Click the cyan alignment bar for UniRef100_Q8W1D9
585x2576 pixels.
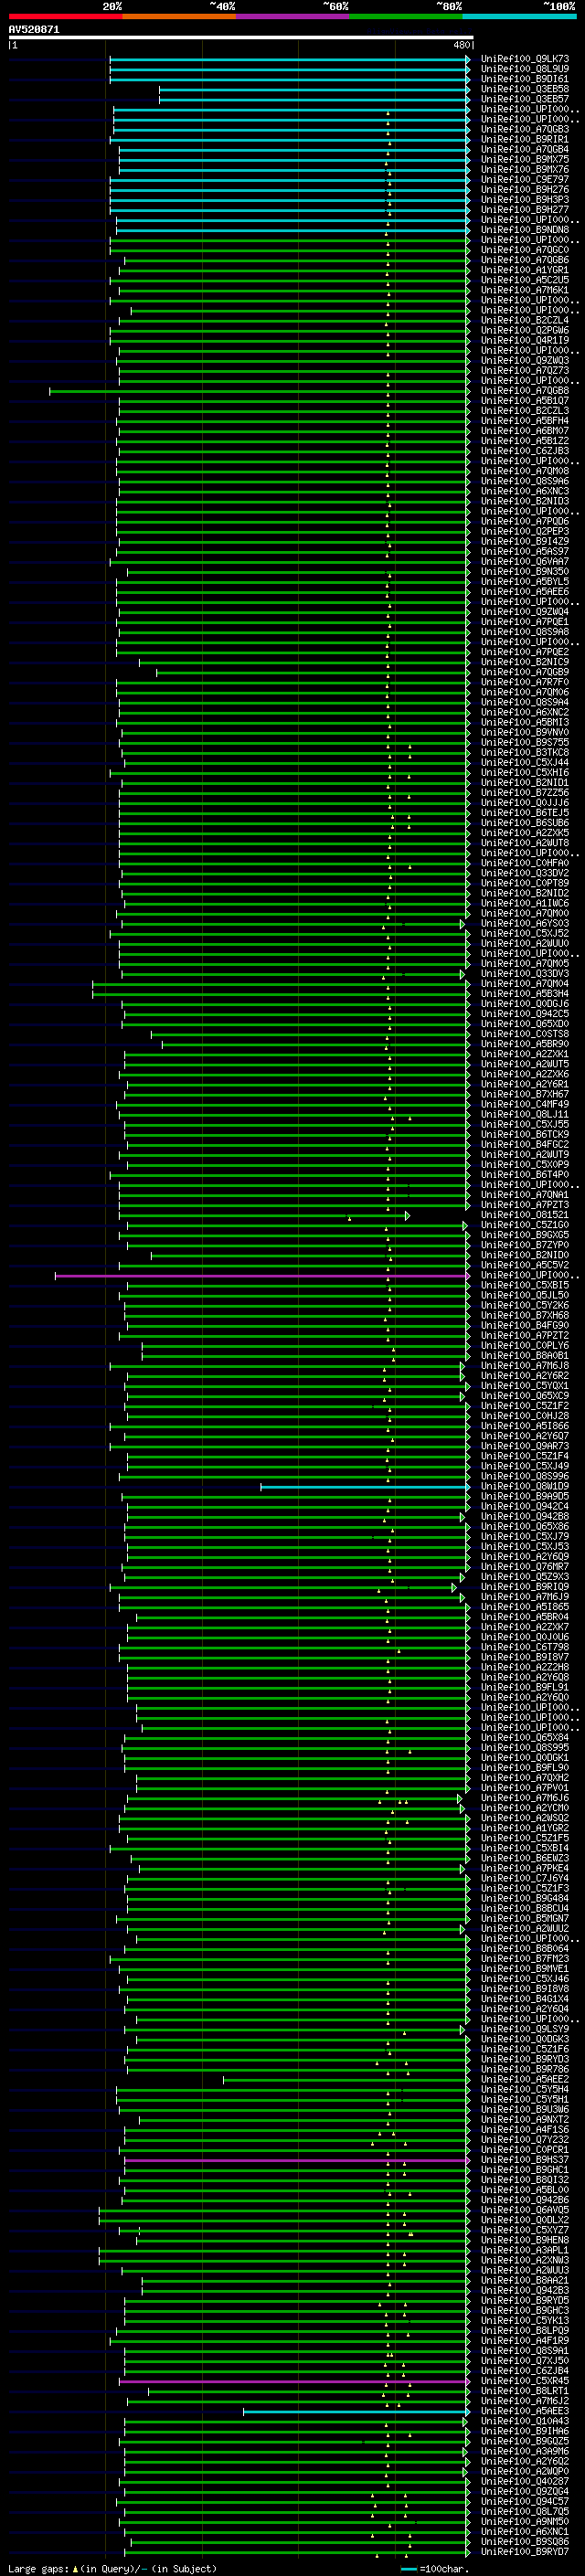[365, 1487]
